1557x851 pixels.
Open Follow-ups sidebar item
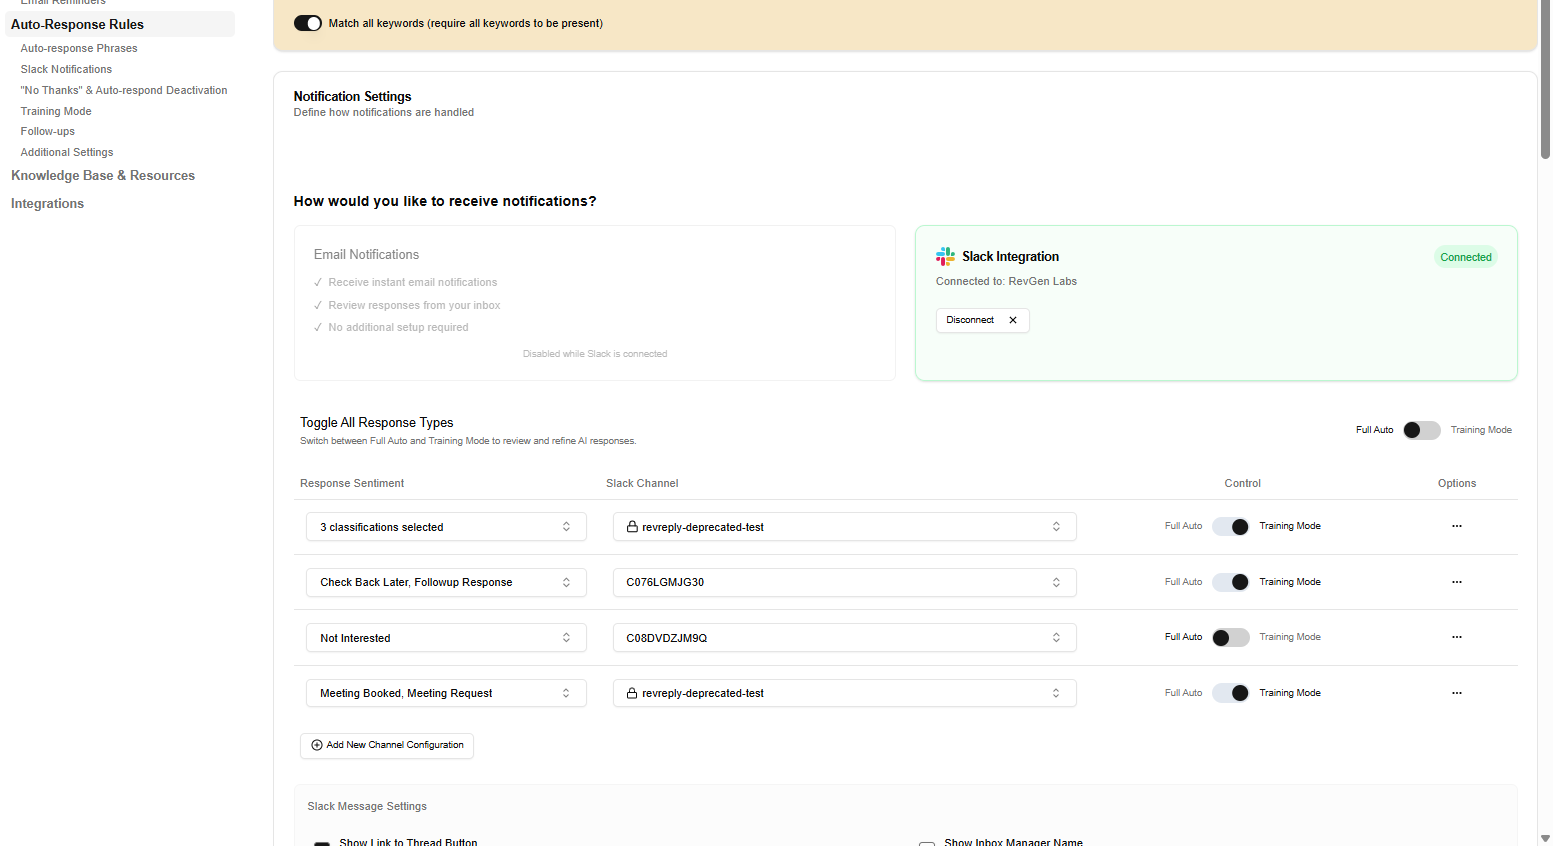point(48,131)
